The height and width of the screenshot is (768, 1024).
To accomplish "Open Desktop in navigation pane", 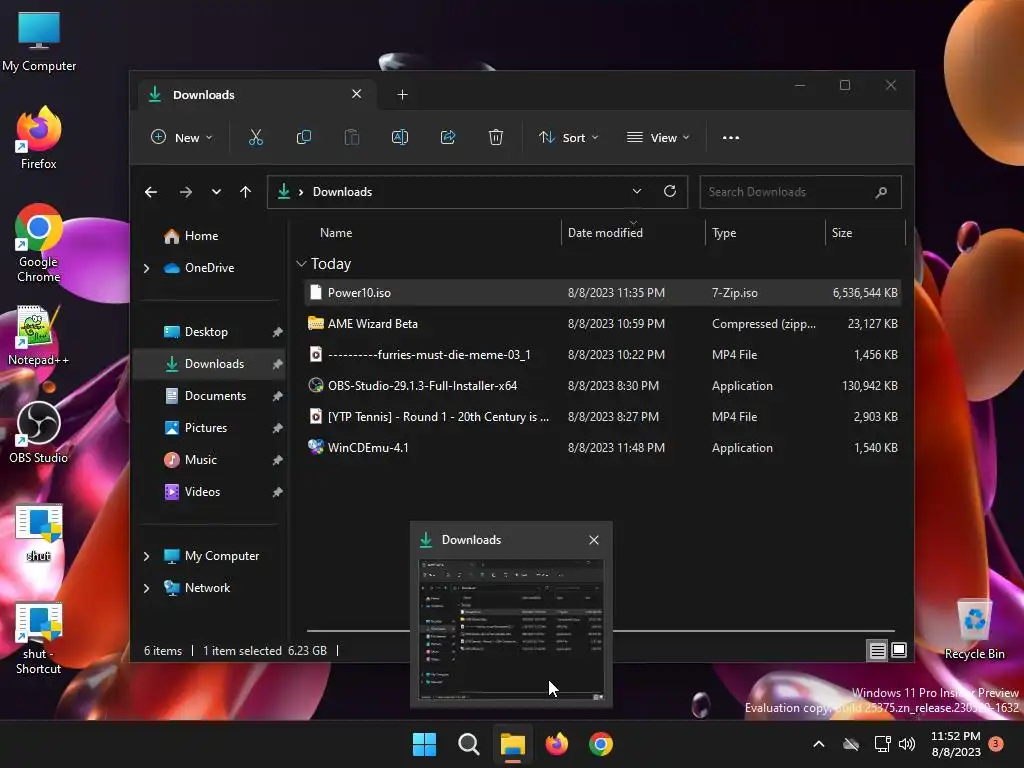I will [x=209, y=332].
